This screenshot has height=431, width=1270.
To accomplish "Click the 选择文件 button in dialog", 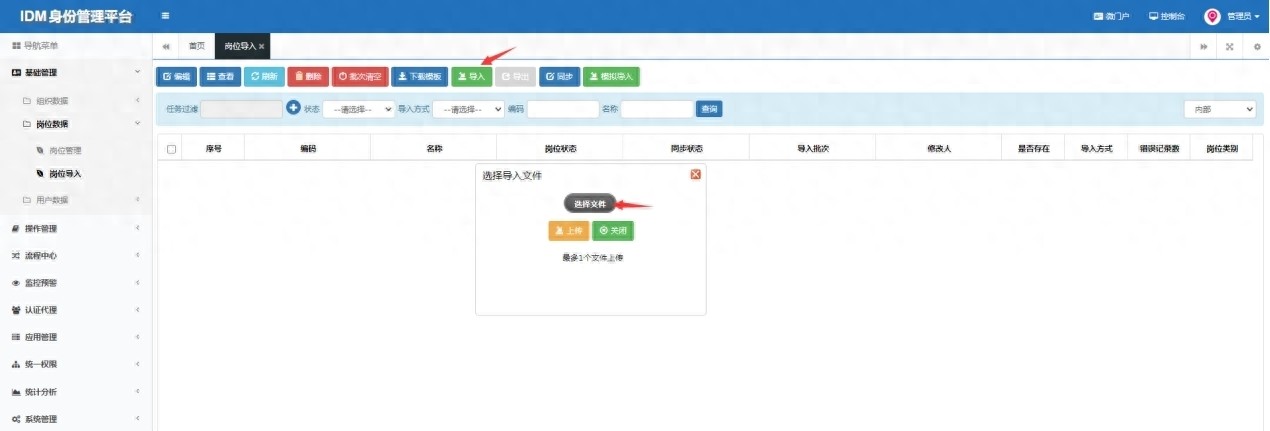I will 589,204.
